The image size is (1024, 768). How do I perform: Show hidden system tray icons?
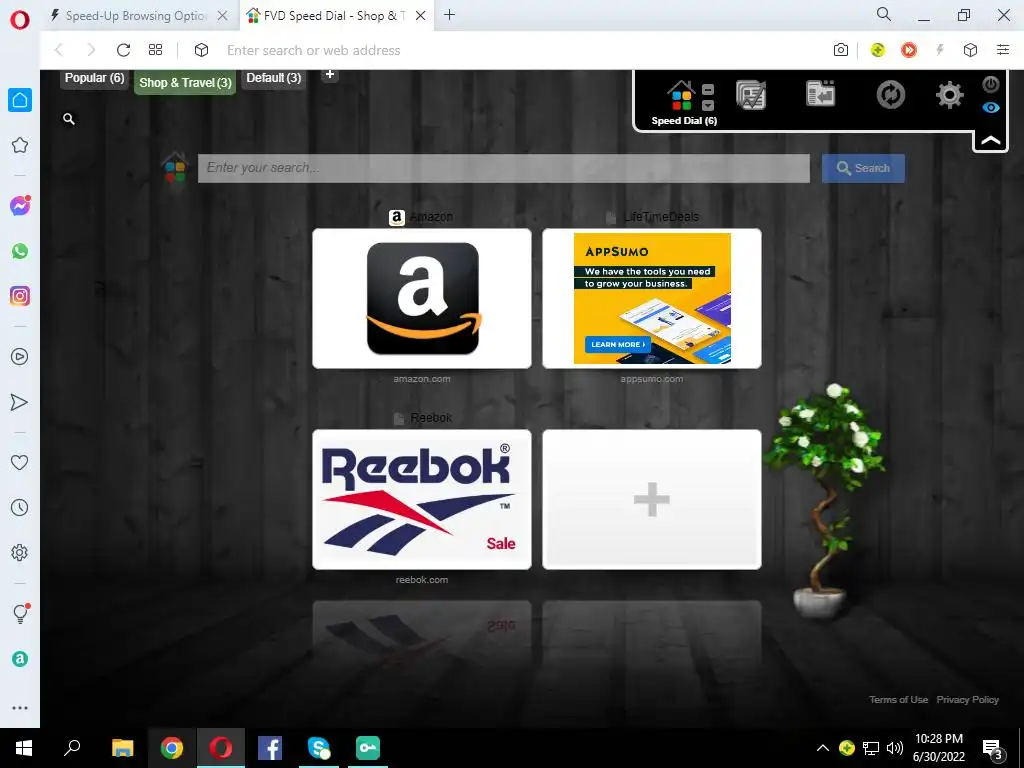tap(823, 748)
